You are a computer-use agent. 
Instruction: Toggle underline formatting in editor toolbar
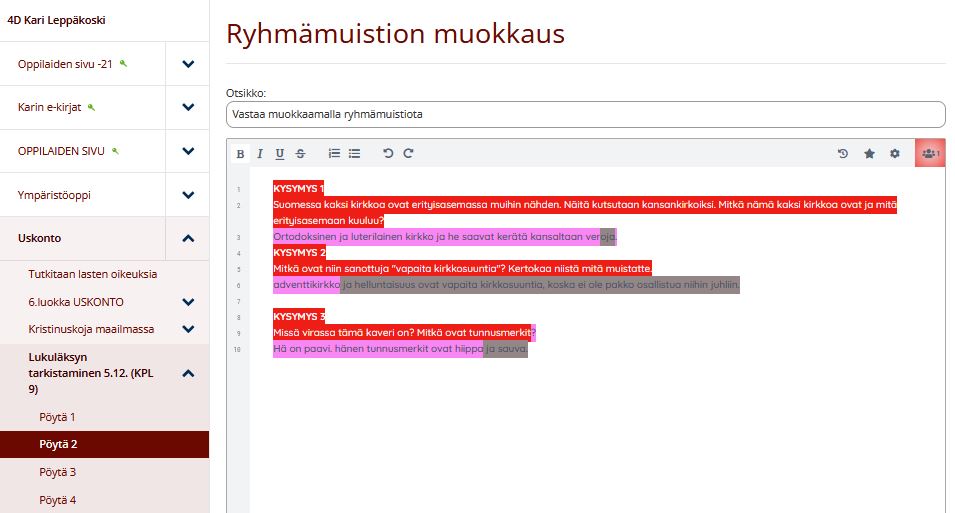[280, 154]
